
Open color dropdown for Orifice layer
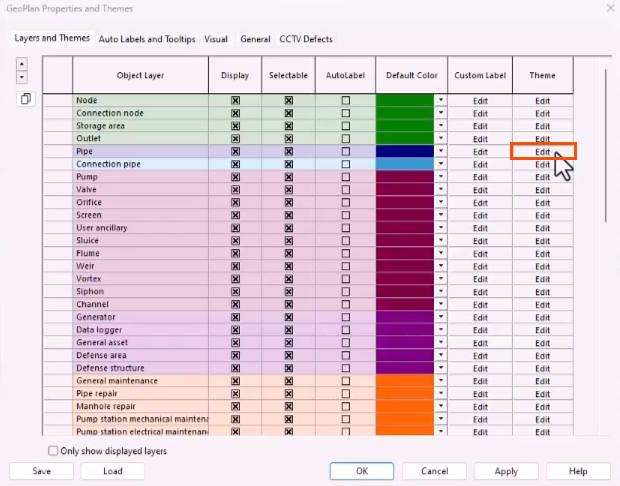pyautogui.click(x=440, y=202)
